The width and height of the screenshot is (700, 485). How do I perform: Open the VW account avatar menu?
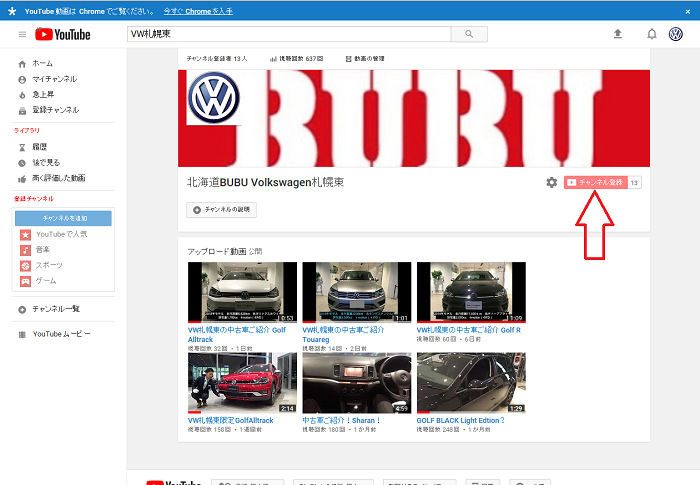675,34
